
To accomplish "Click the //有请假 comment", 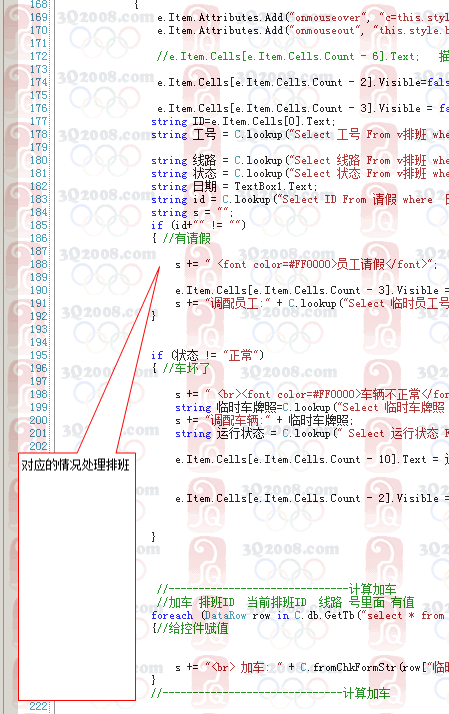I will click(x=187, y=238).
